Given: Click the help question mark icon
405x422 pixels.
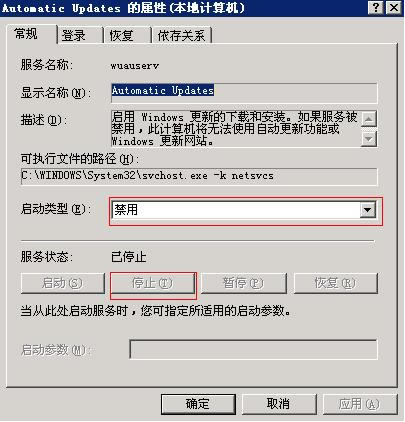Looking at the screenshot, I should (376, 7).
